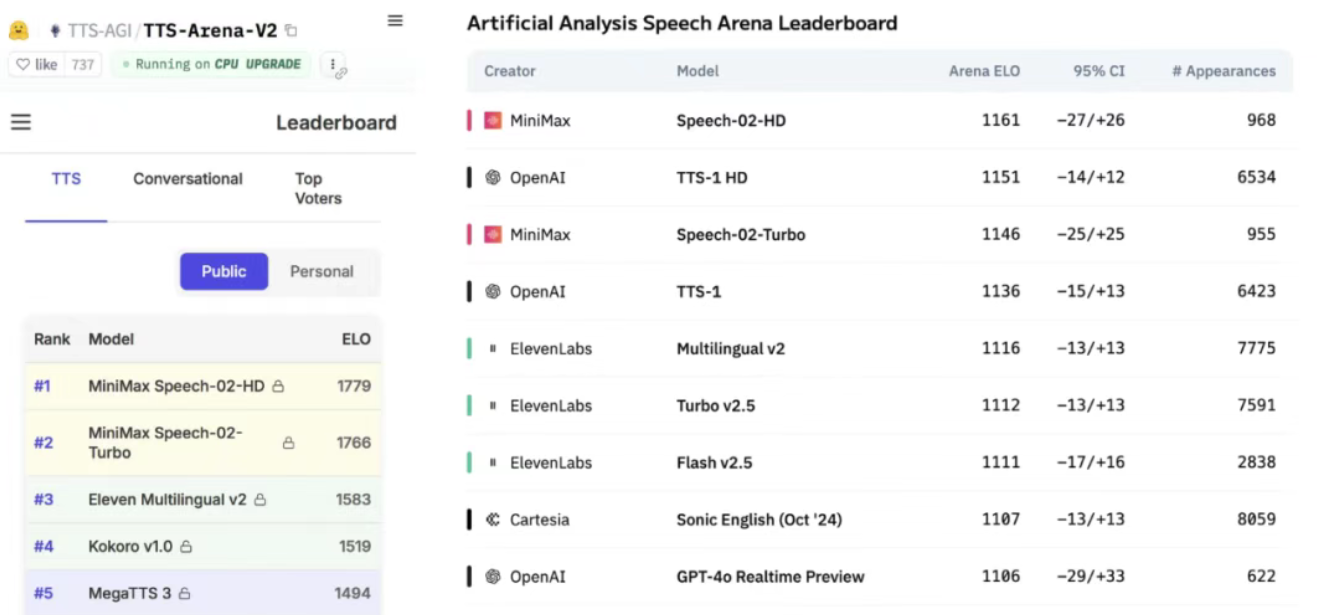This screenshot has width=1317, height=615.
Task: Select the TTS tab
Action: (66, 179)
